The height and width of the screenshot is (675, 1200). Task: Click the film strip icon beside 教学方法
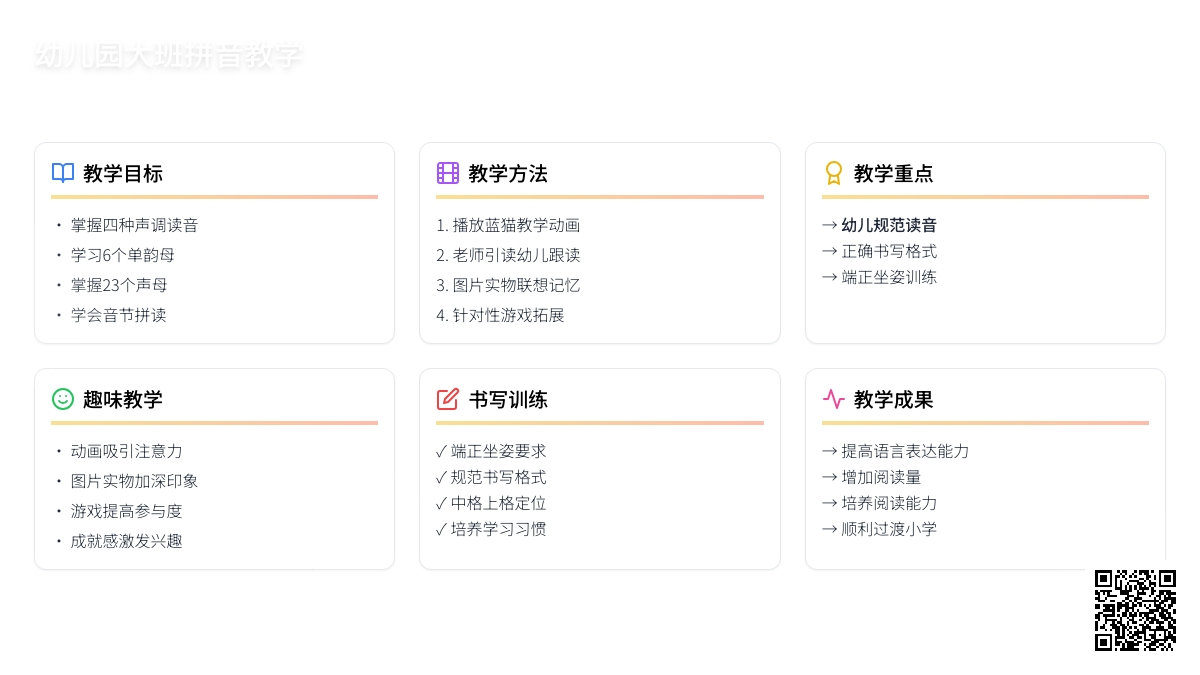point(448,173)
